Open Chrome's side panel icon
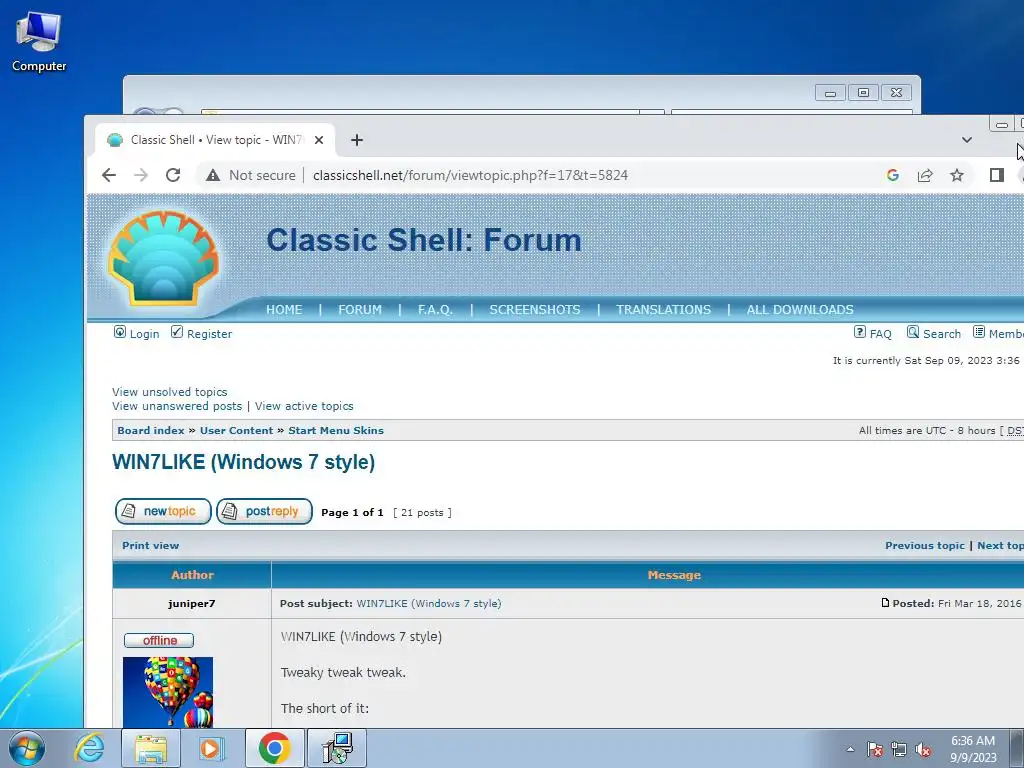This screenshot has height=768, width=1024. tap(997, 175)
